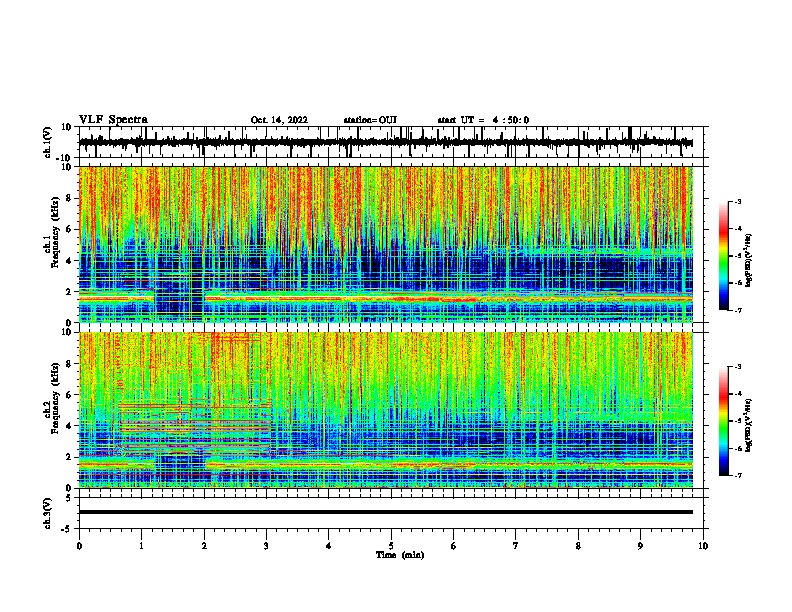Click tick label '8' on the Time axis
The width and height of the screenshot is (792, 612).
578,546
